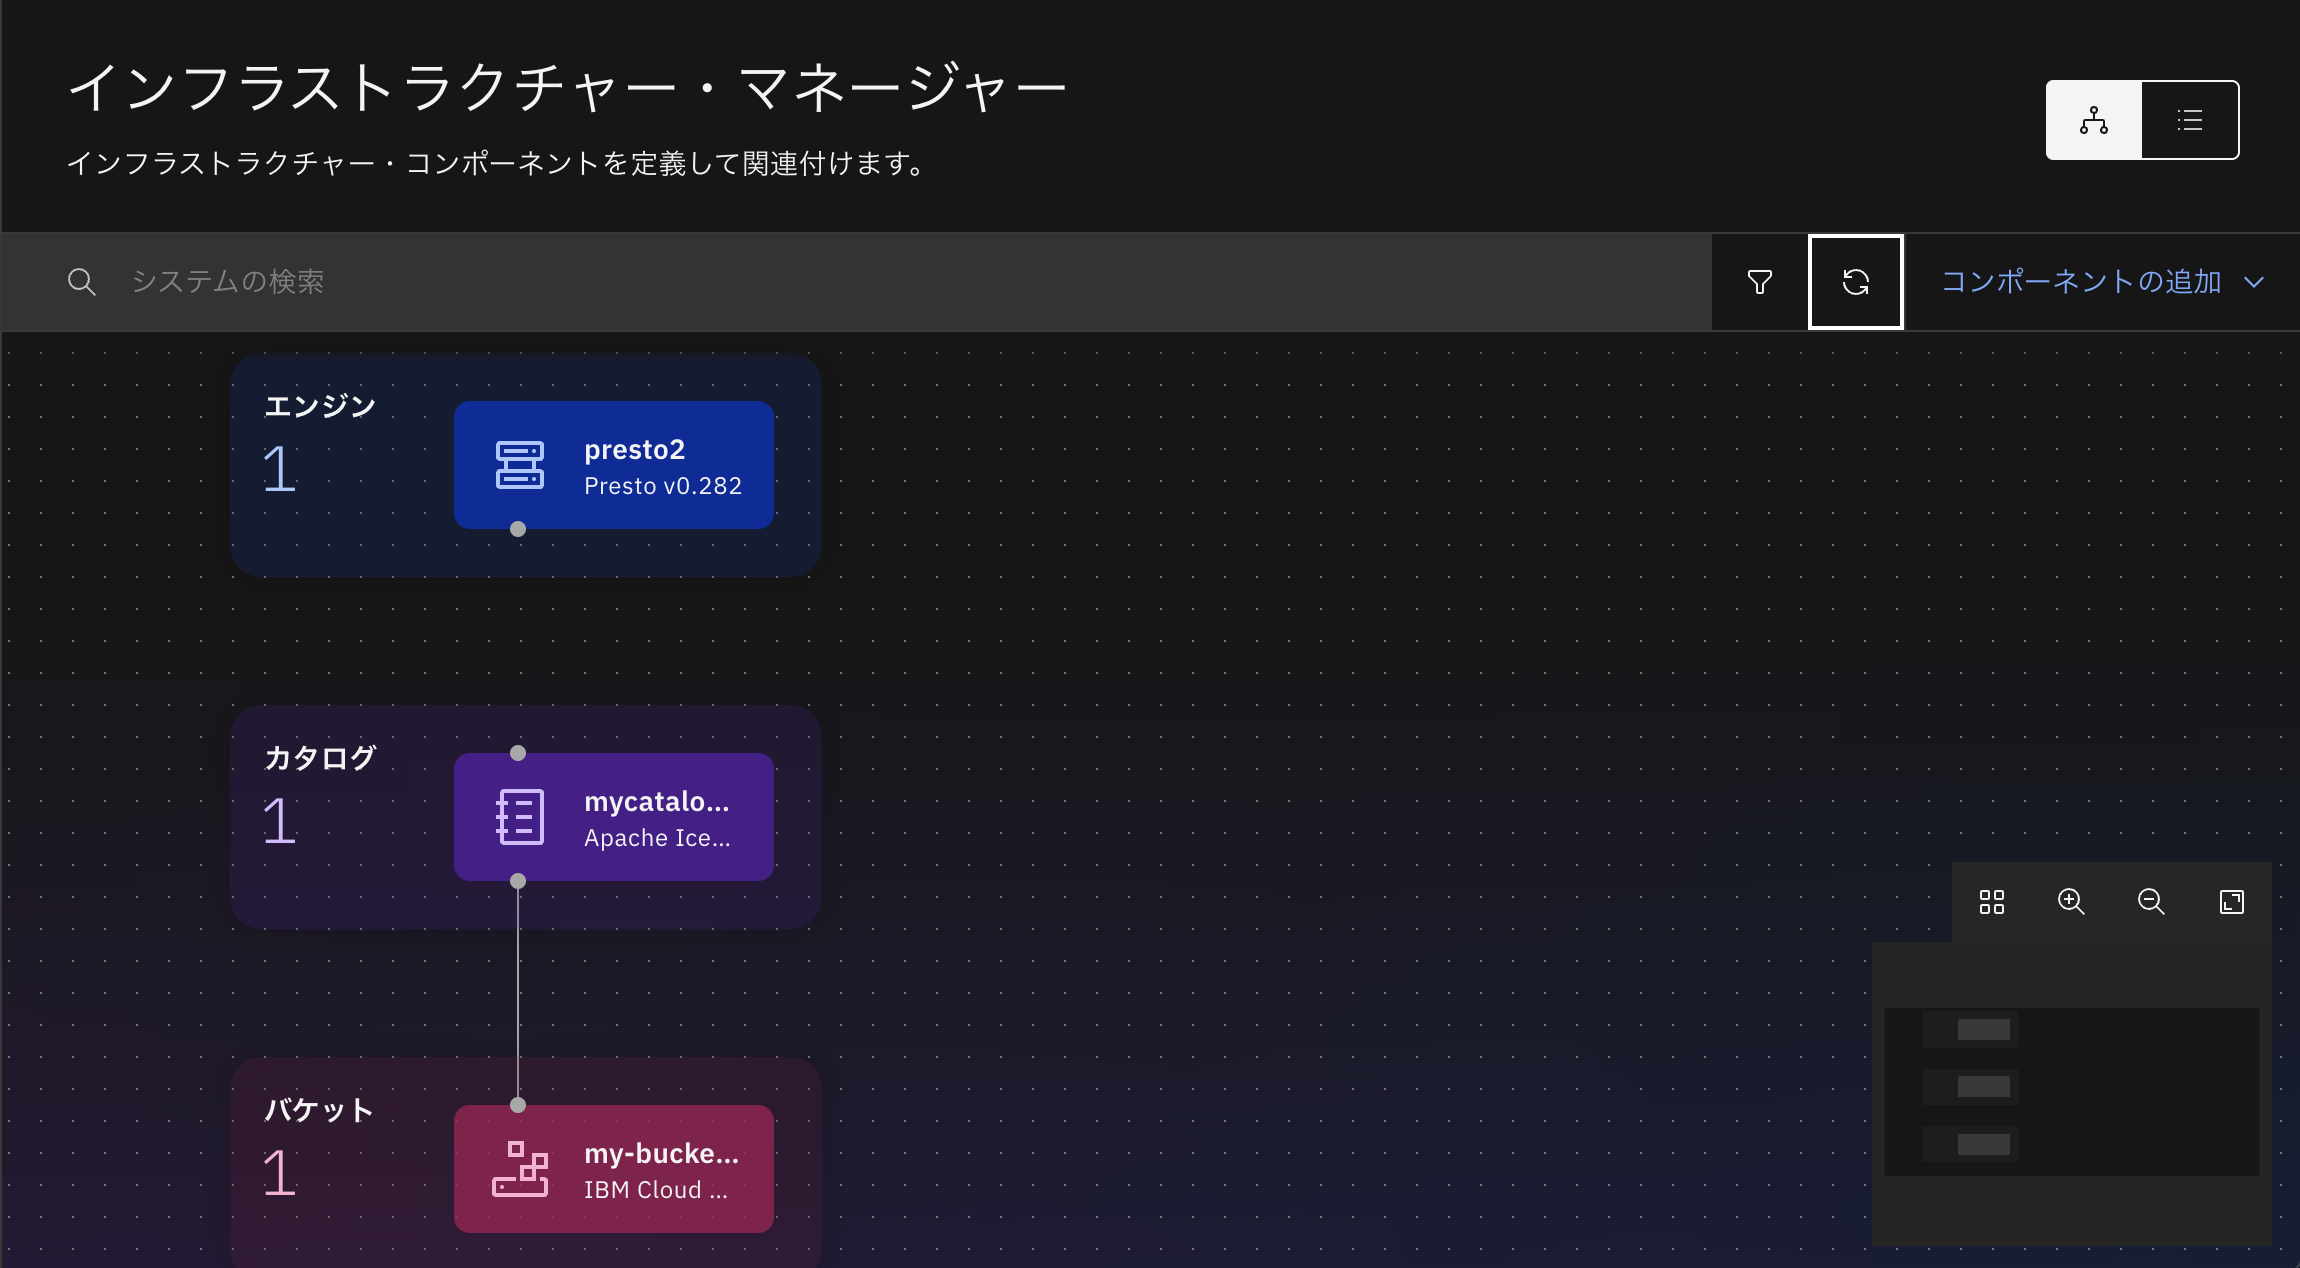Zoom out on the canvas
Viewport: 2300px width, 1268px height.
2151,902
